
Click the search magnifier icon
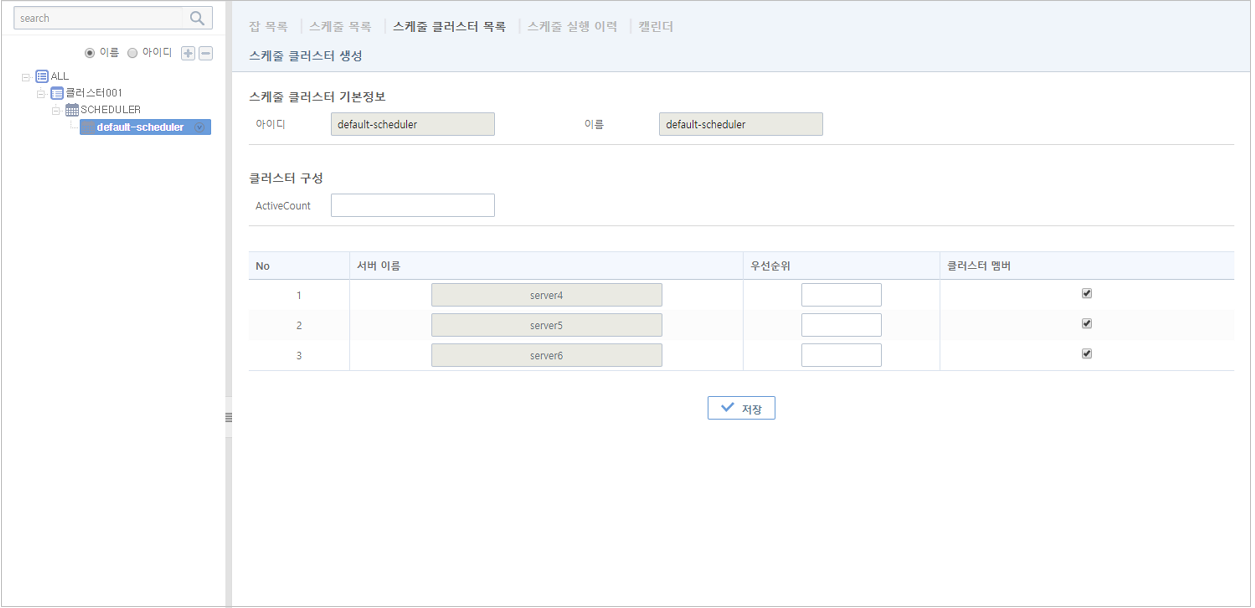(x=197, y=18)
